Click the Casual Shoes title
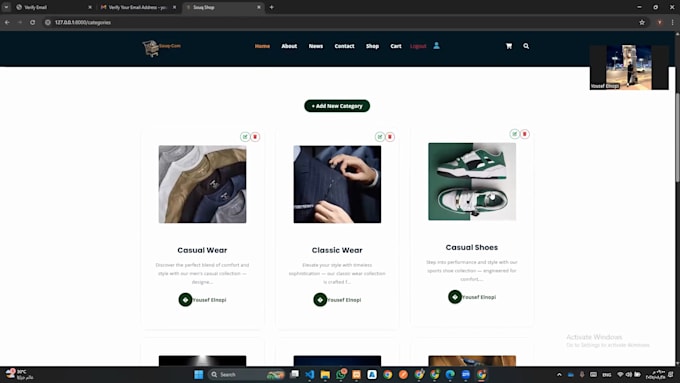This screenshot has width=680, height=383. pos(472,248)
